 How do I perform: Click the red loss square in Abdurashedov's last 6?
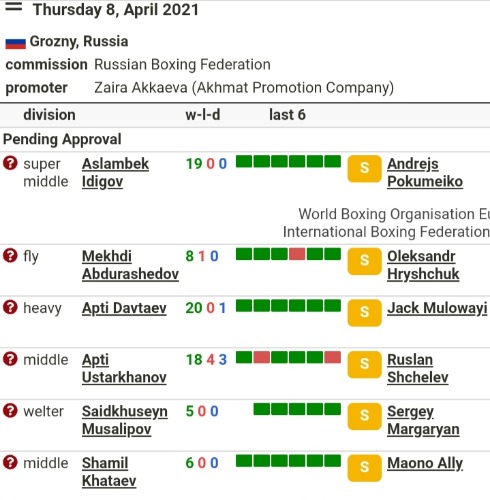tap(297, 254)
